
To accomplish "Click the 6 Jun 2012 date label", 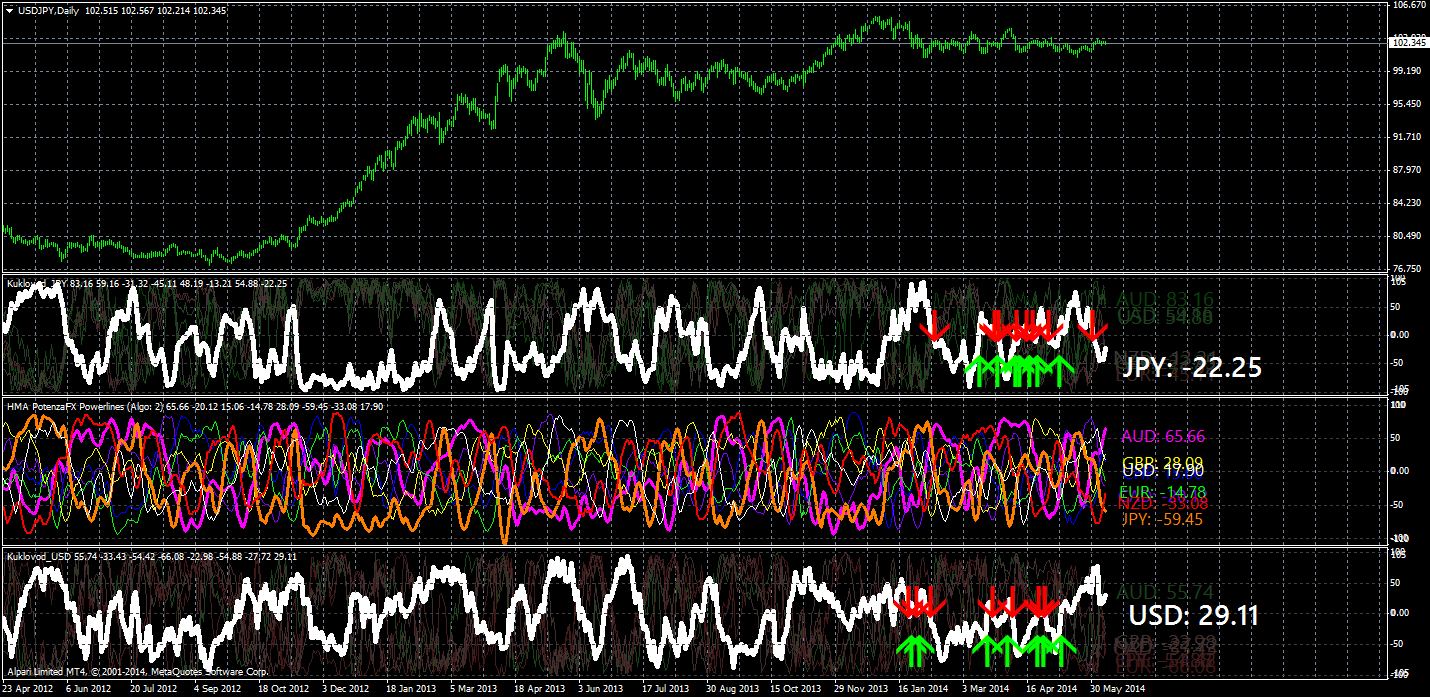I will point(86,689).
